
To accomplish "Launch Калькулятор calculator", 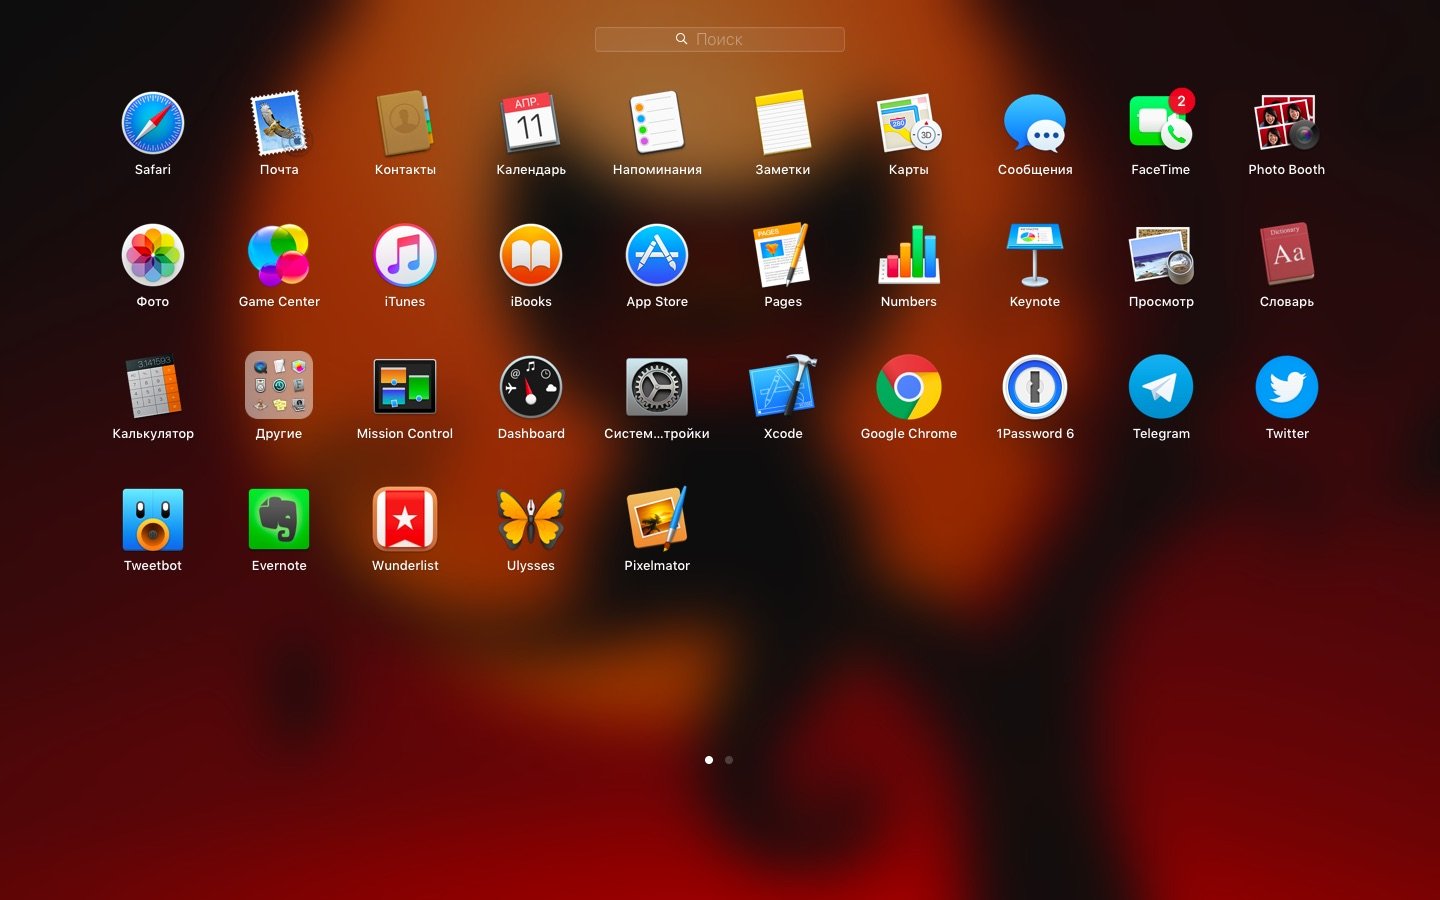I will [153, 388].
